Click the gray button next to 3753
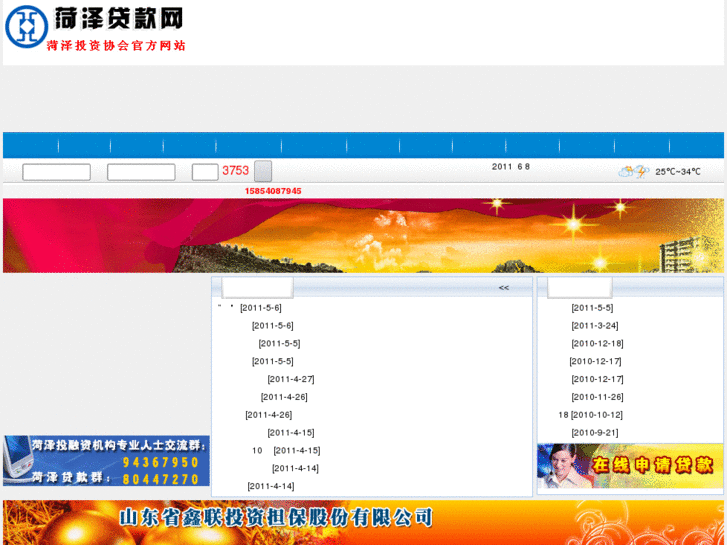 [263, 171]
